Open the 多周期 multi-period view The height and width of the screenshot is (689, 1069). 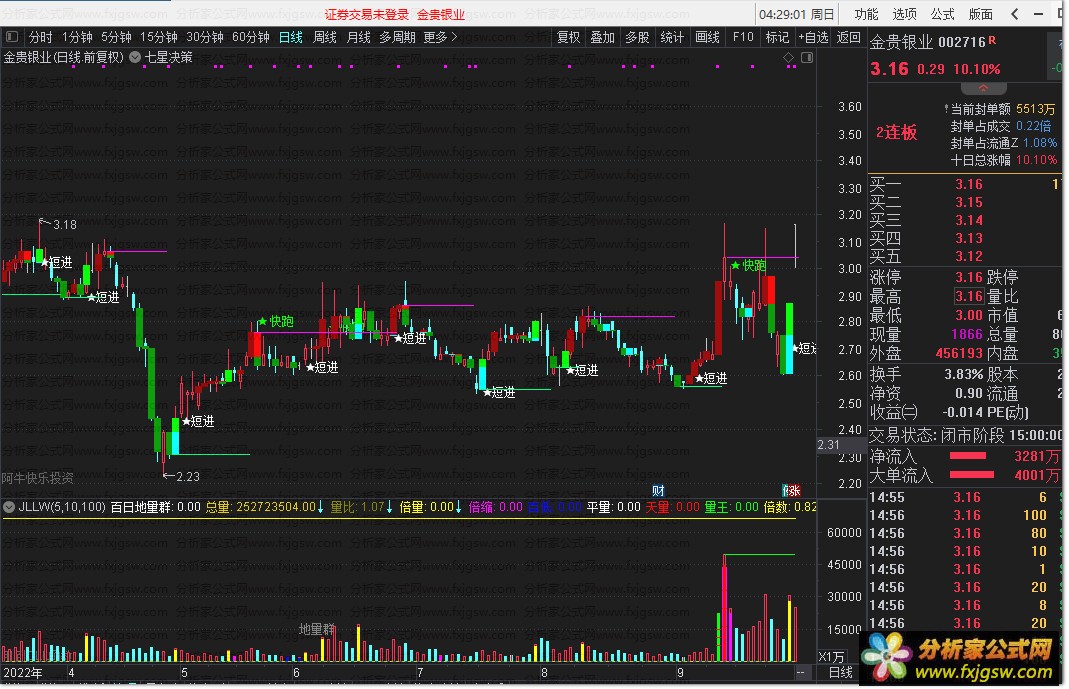pos(397,37)
